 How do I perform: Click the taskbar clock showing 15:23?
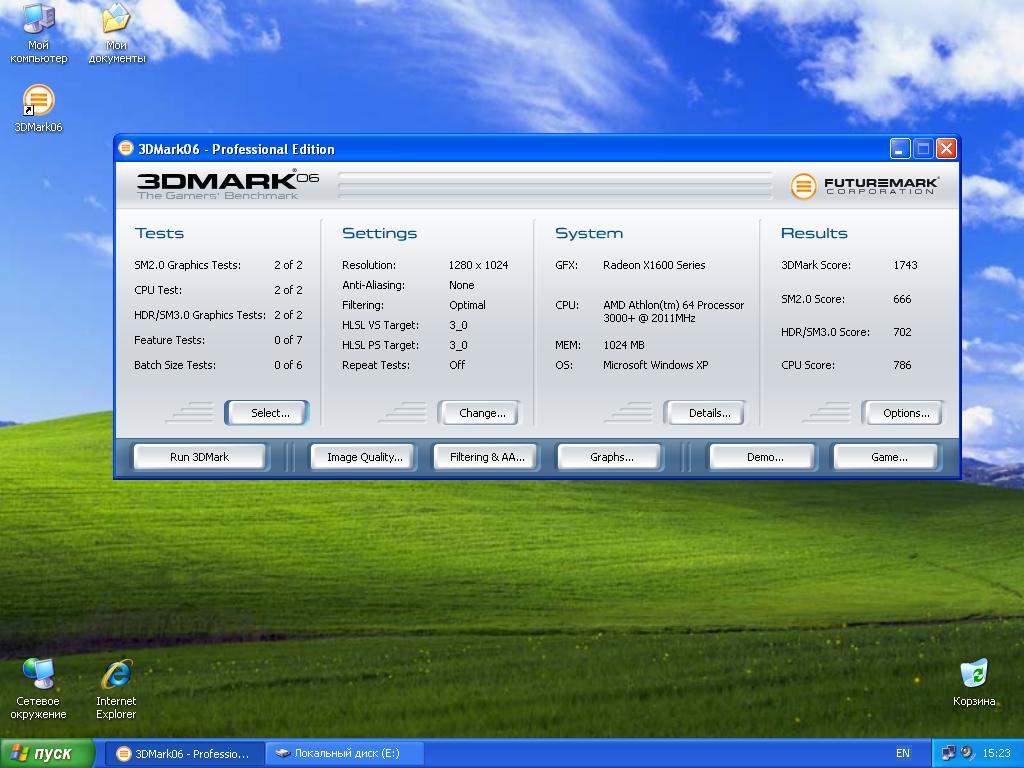click(996, 753)
